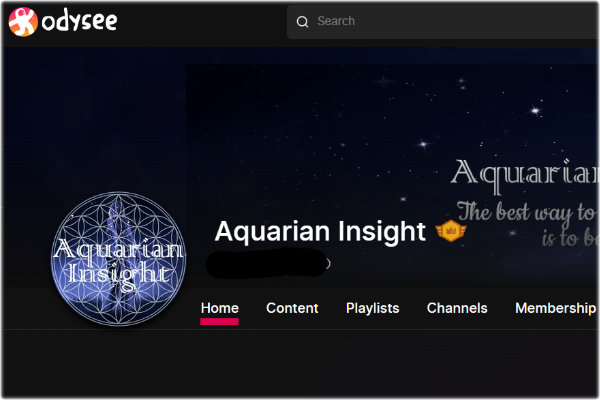Click the magnifier search icon
The width and height of the screenshot is (600, 400).
pos(302,22)
